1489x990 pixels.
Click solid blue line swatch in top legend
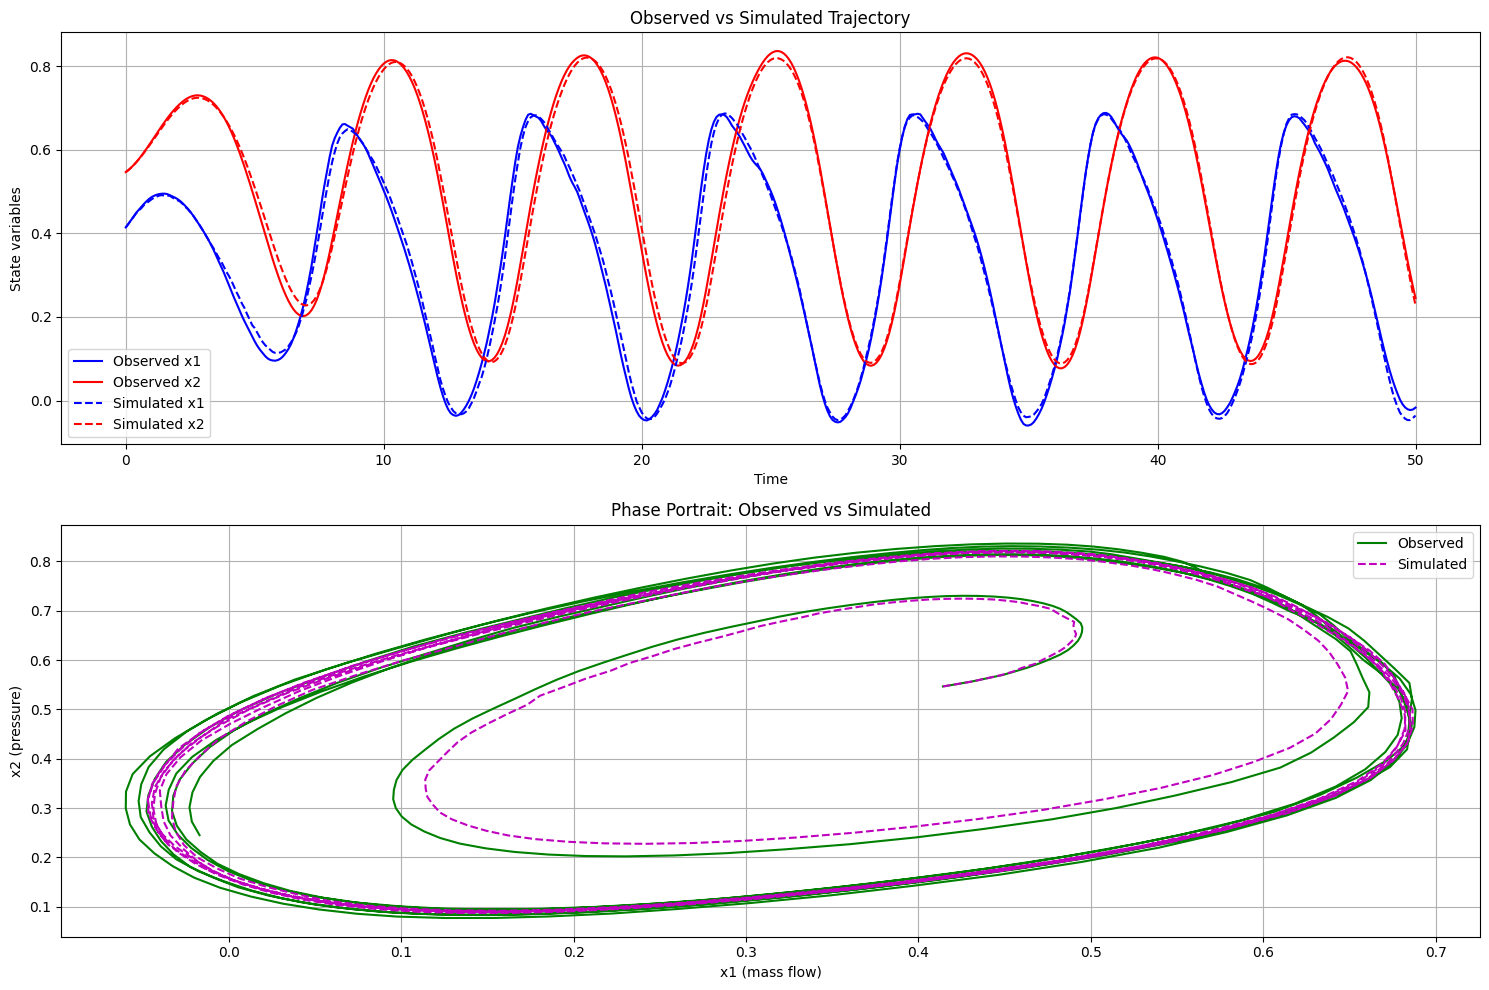[x=90, y=361]
